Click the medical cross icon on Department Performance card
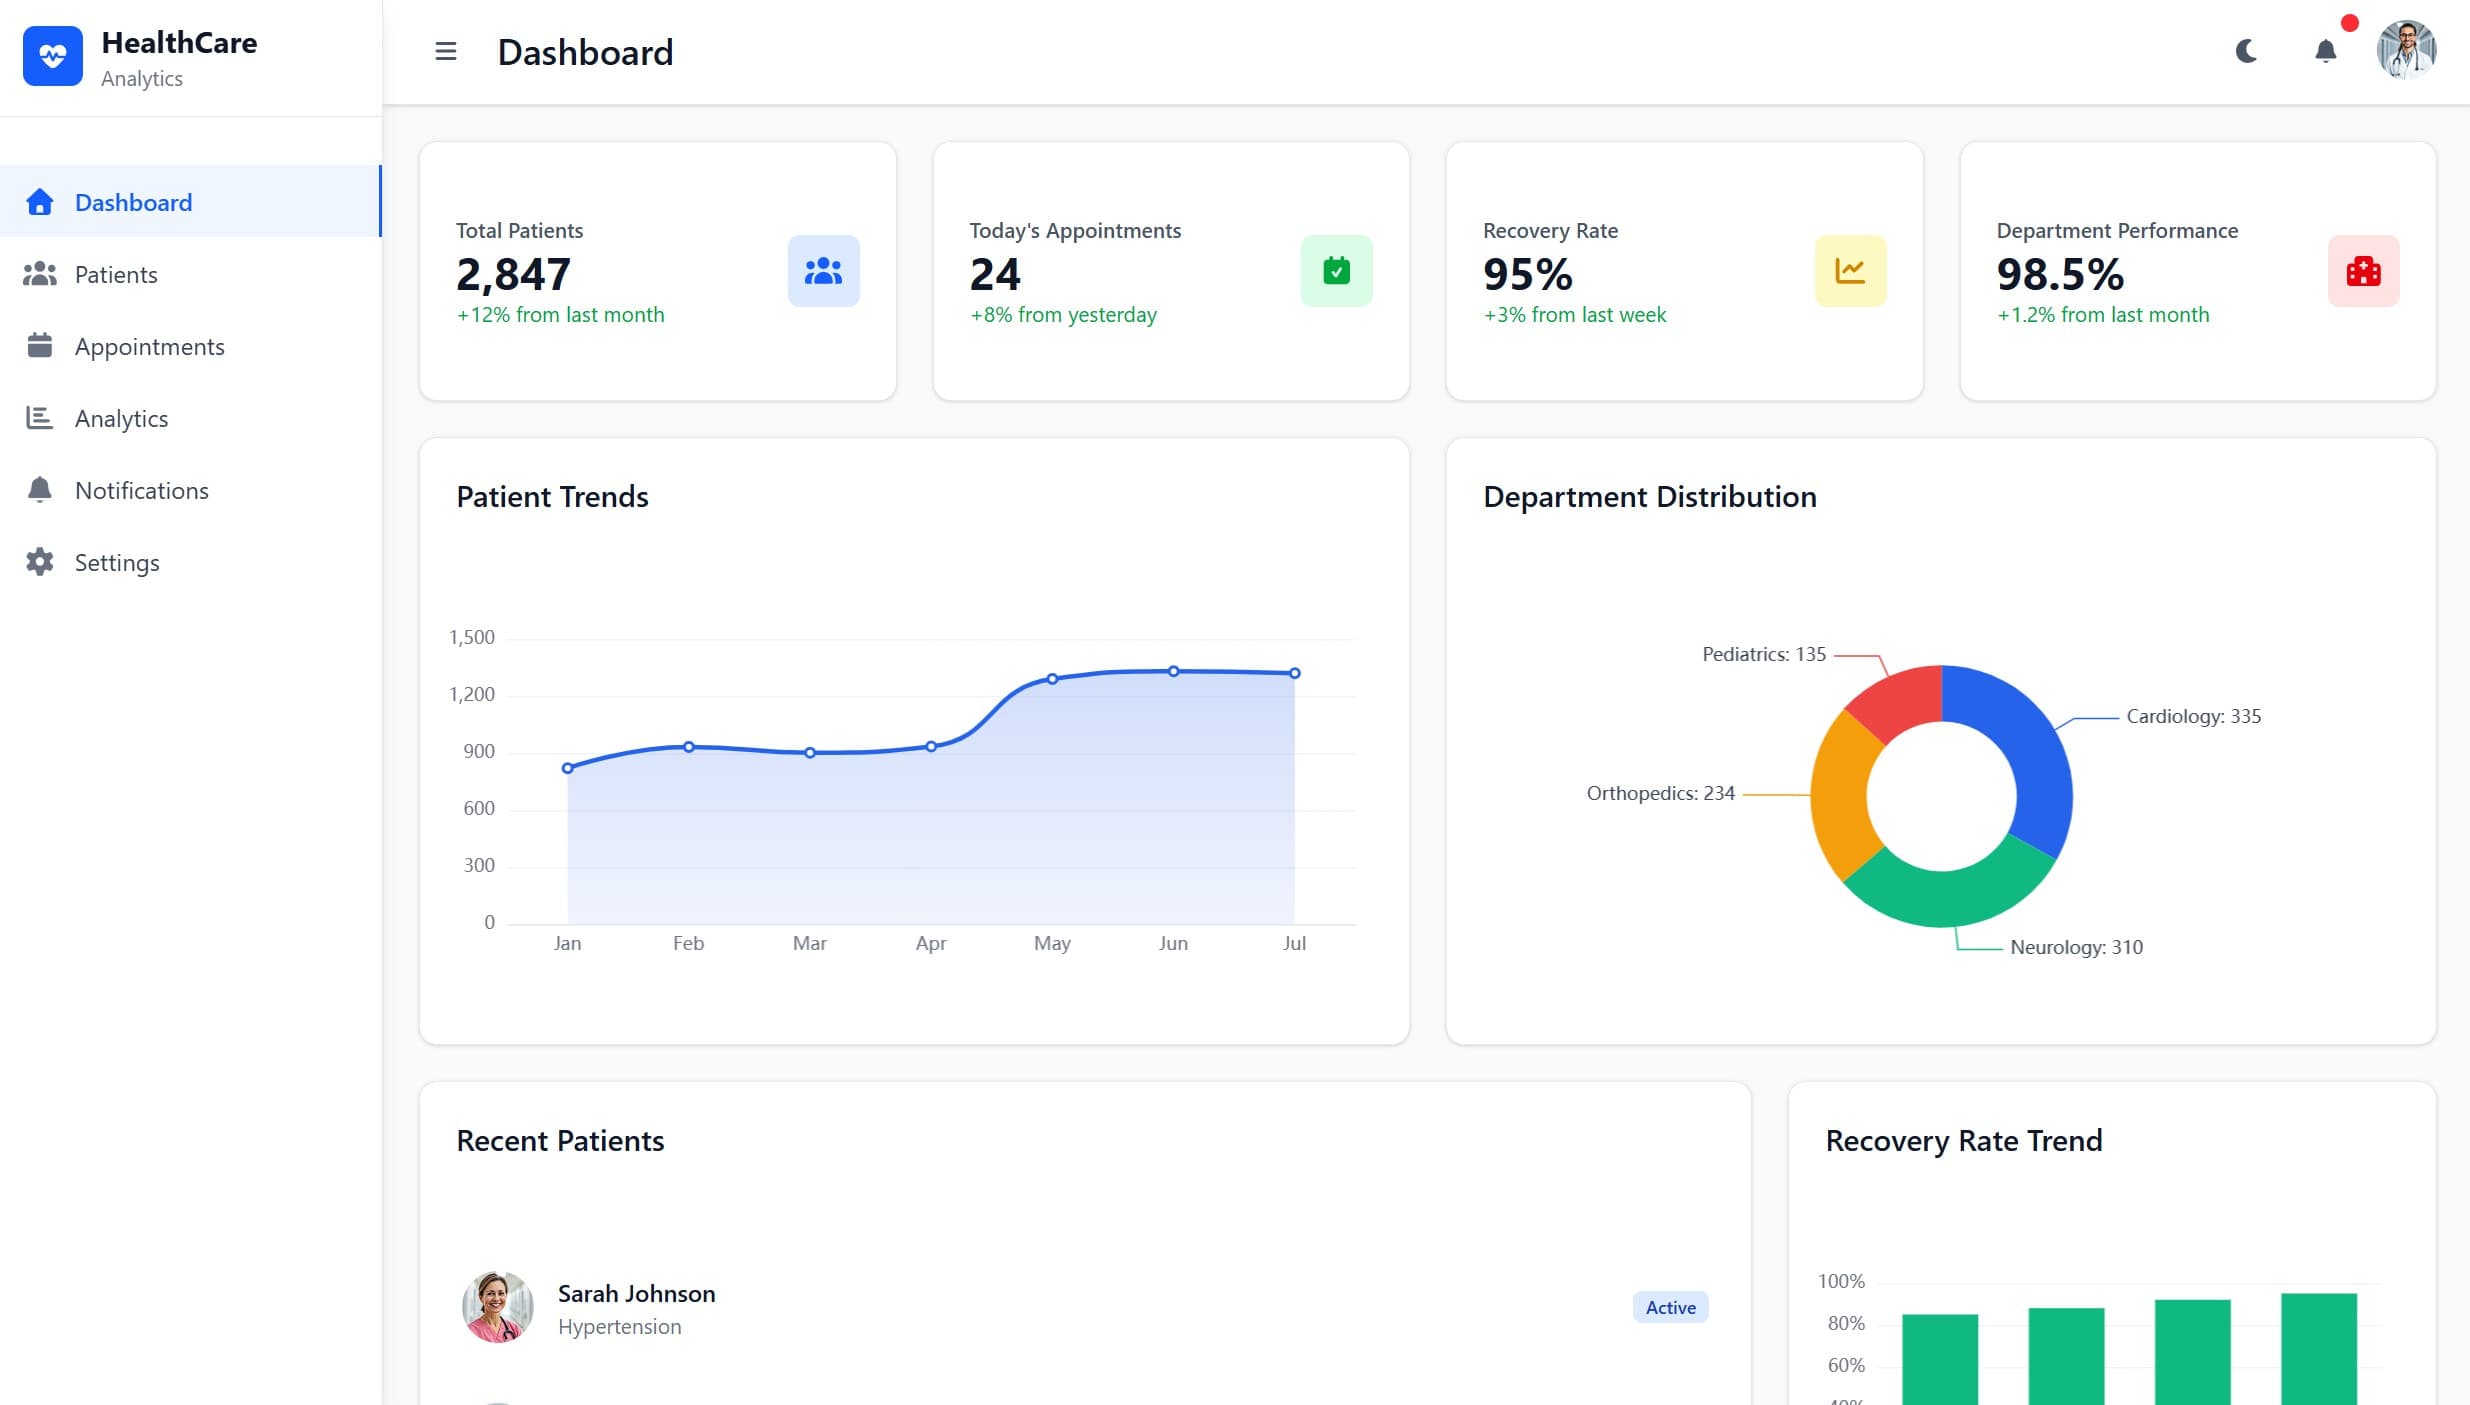The height and width of the screenshot is (1405, 2470). click(x=2362, y=270)
